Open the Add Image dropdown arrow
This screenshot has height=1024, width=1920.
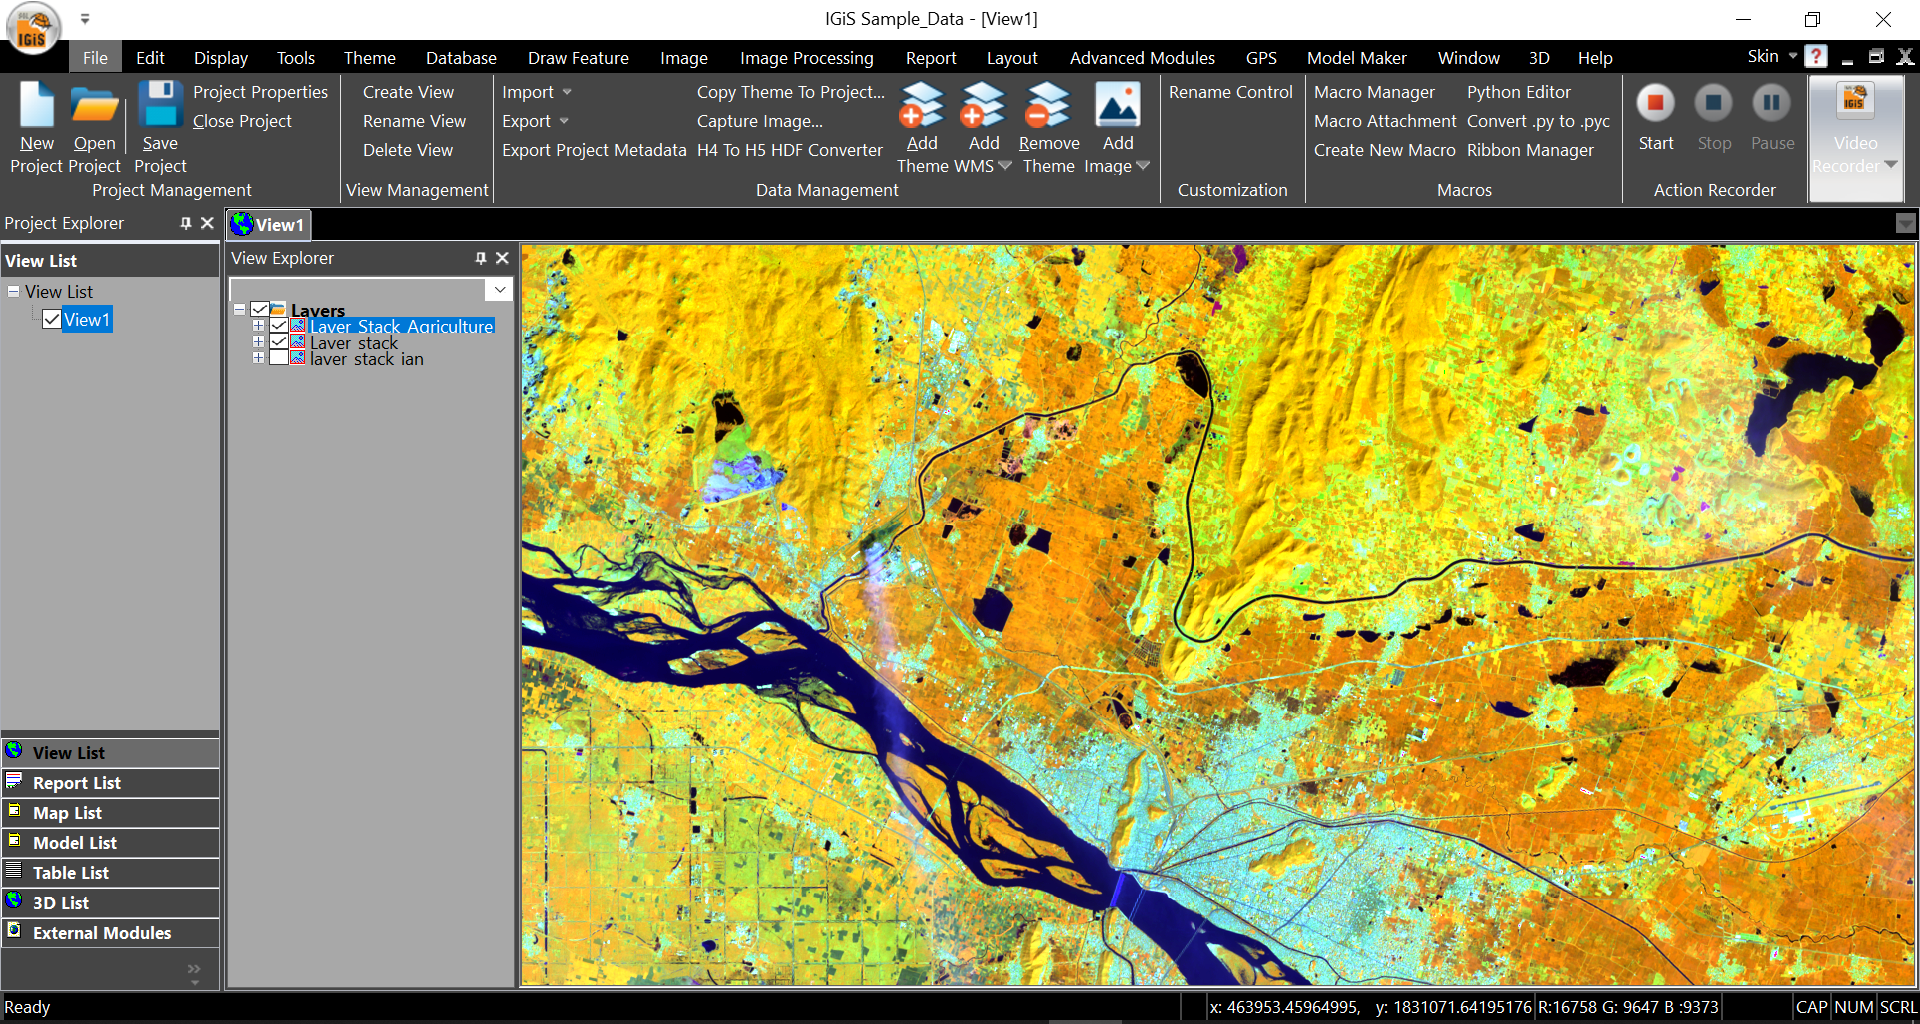(x=1143, y=166)
